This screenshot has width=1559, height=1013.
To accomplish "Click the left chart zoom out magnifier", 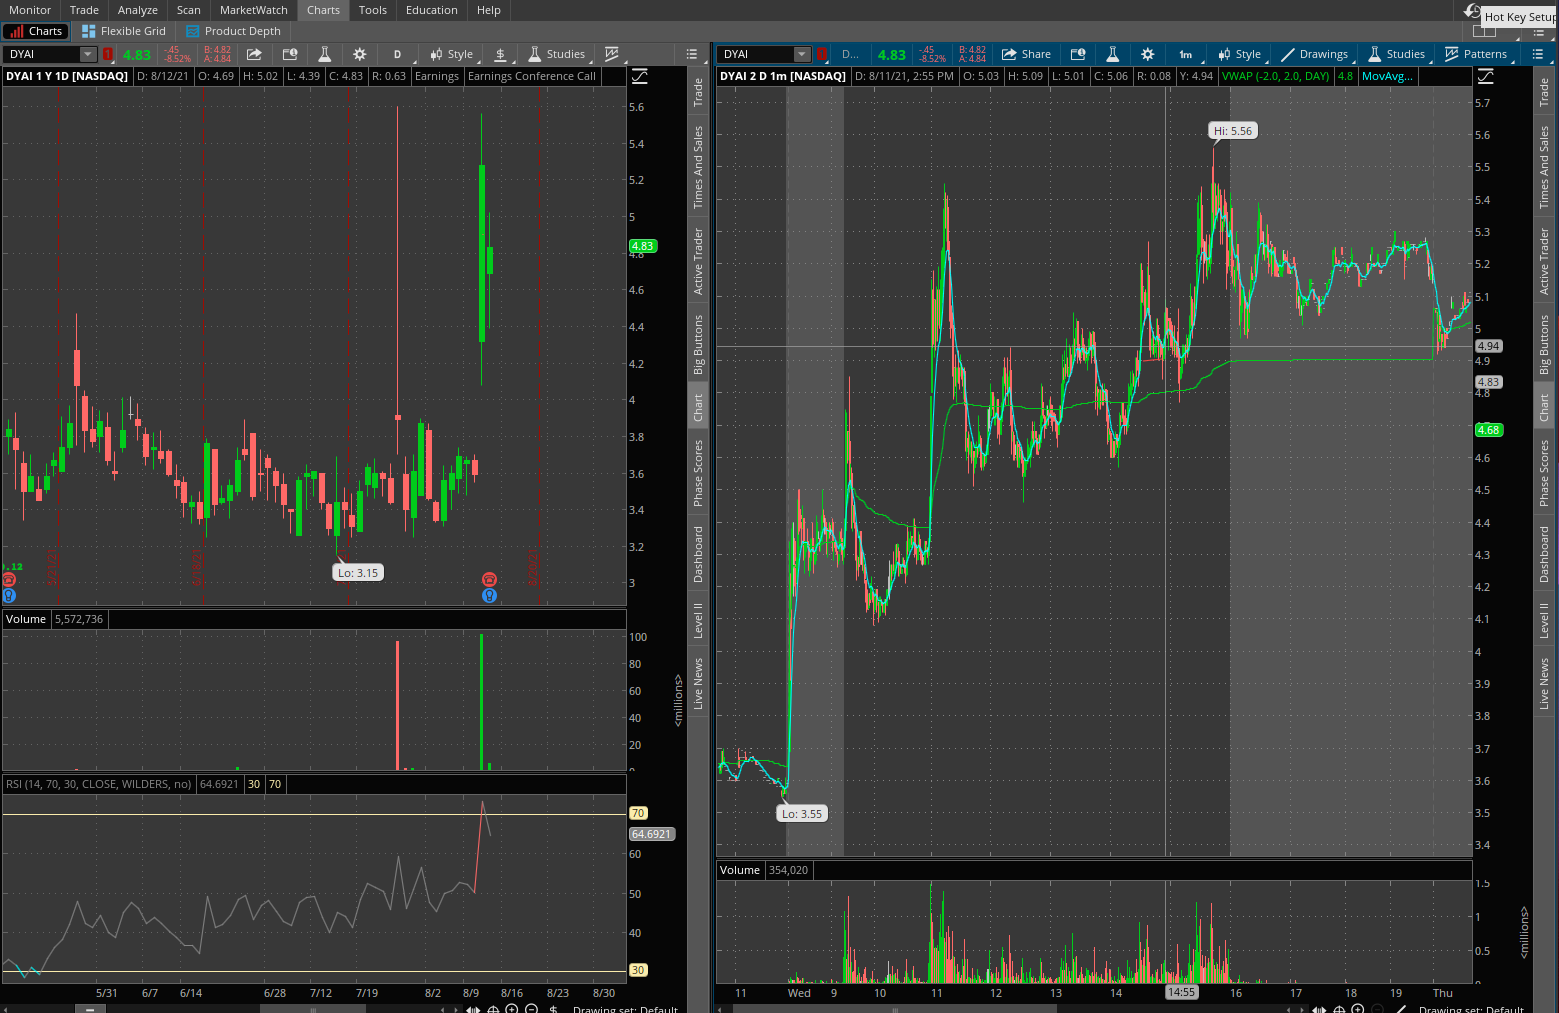I will coord(531,1008).
